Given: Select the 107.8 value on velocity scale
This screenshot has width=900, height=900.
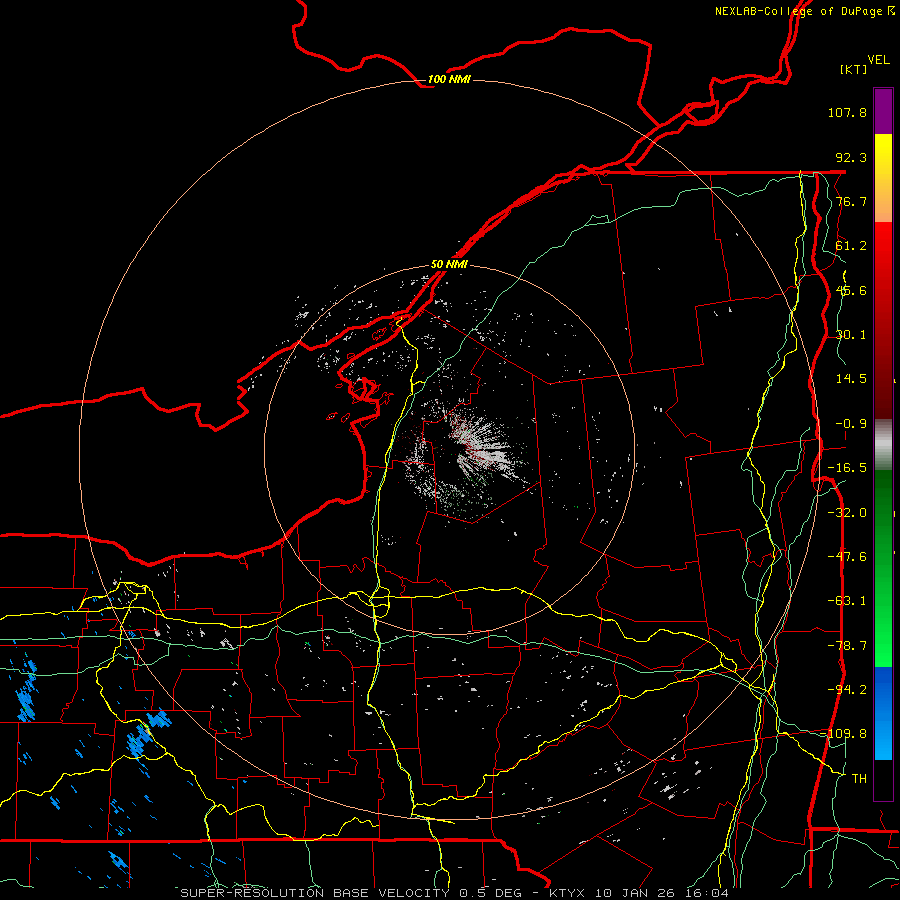Looking at the screenshot, I should pyautogui.click(x=847, y=112).
